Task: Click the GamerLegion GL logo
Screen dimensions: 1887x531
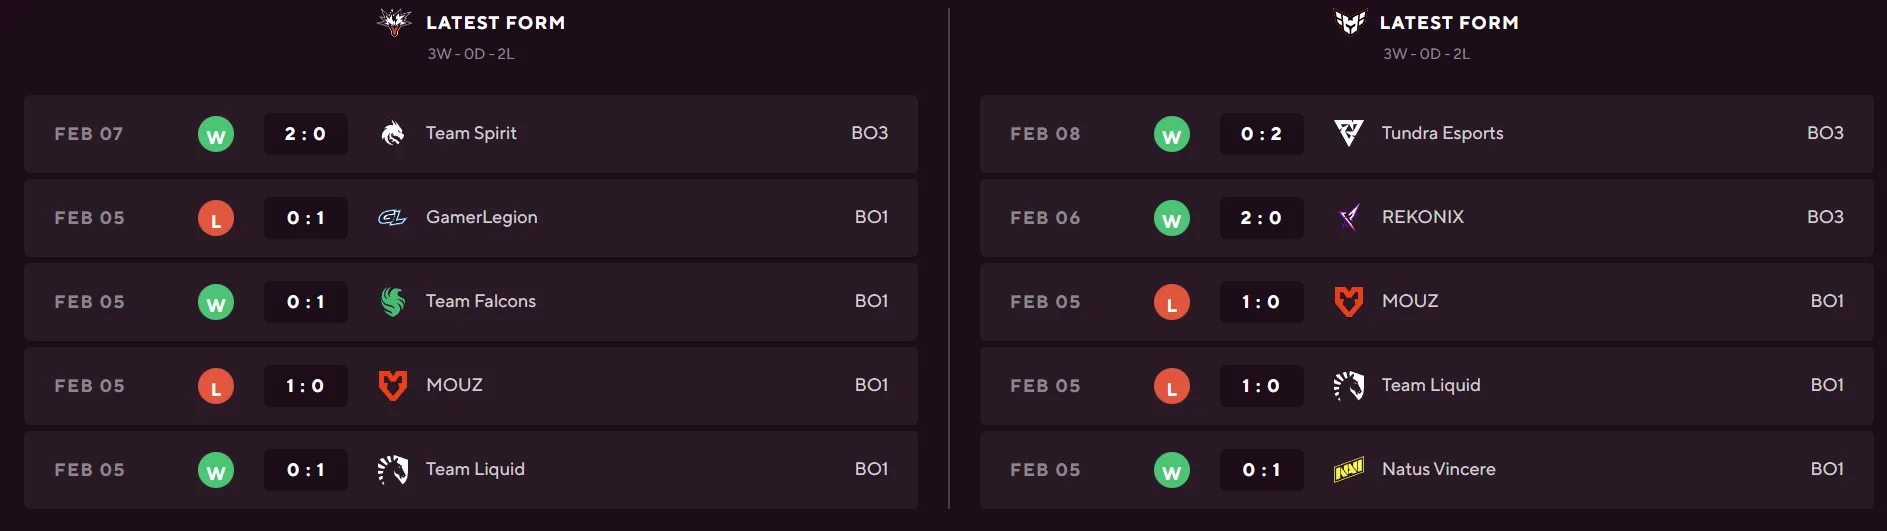Action: [x=392, y=217]
